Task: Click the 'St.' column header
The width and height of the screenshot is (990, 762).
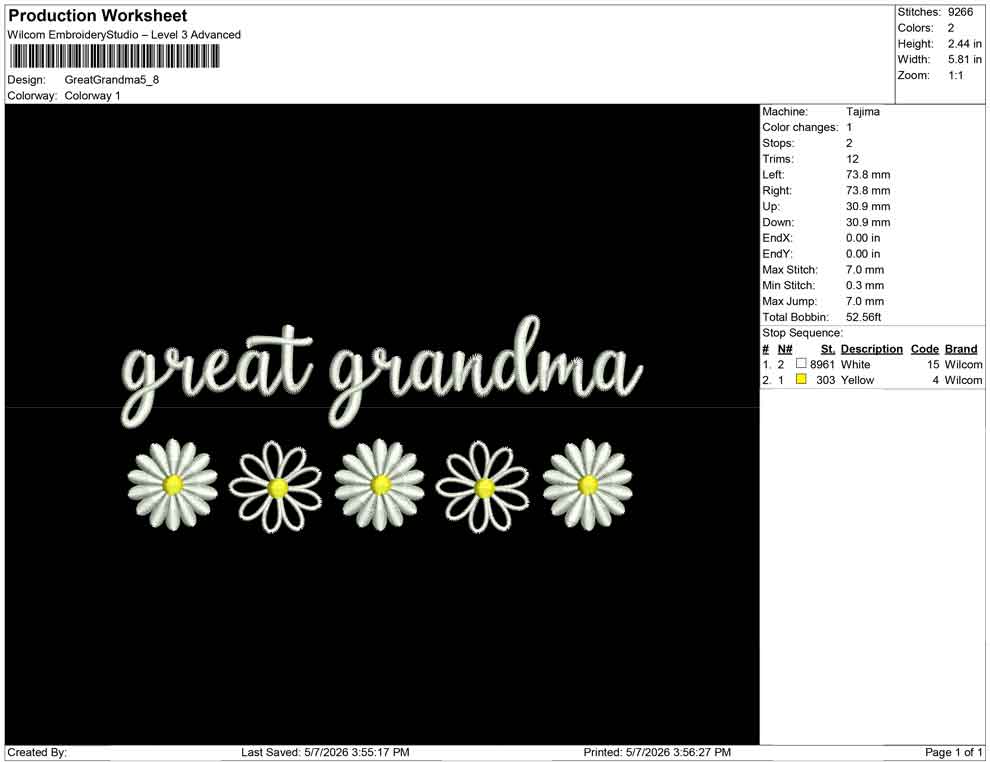Action: point(827,349)
